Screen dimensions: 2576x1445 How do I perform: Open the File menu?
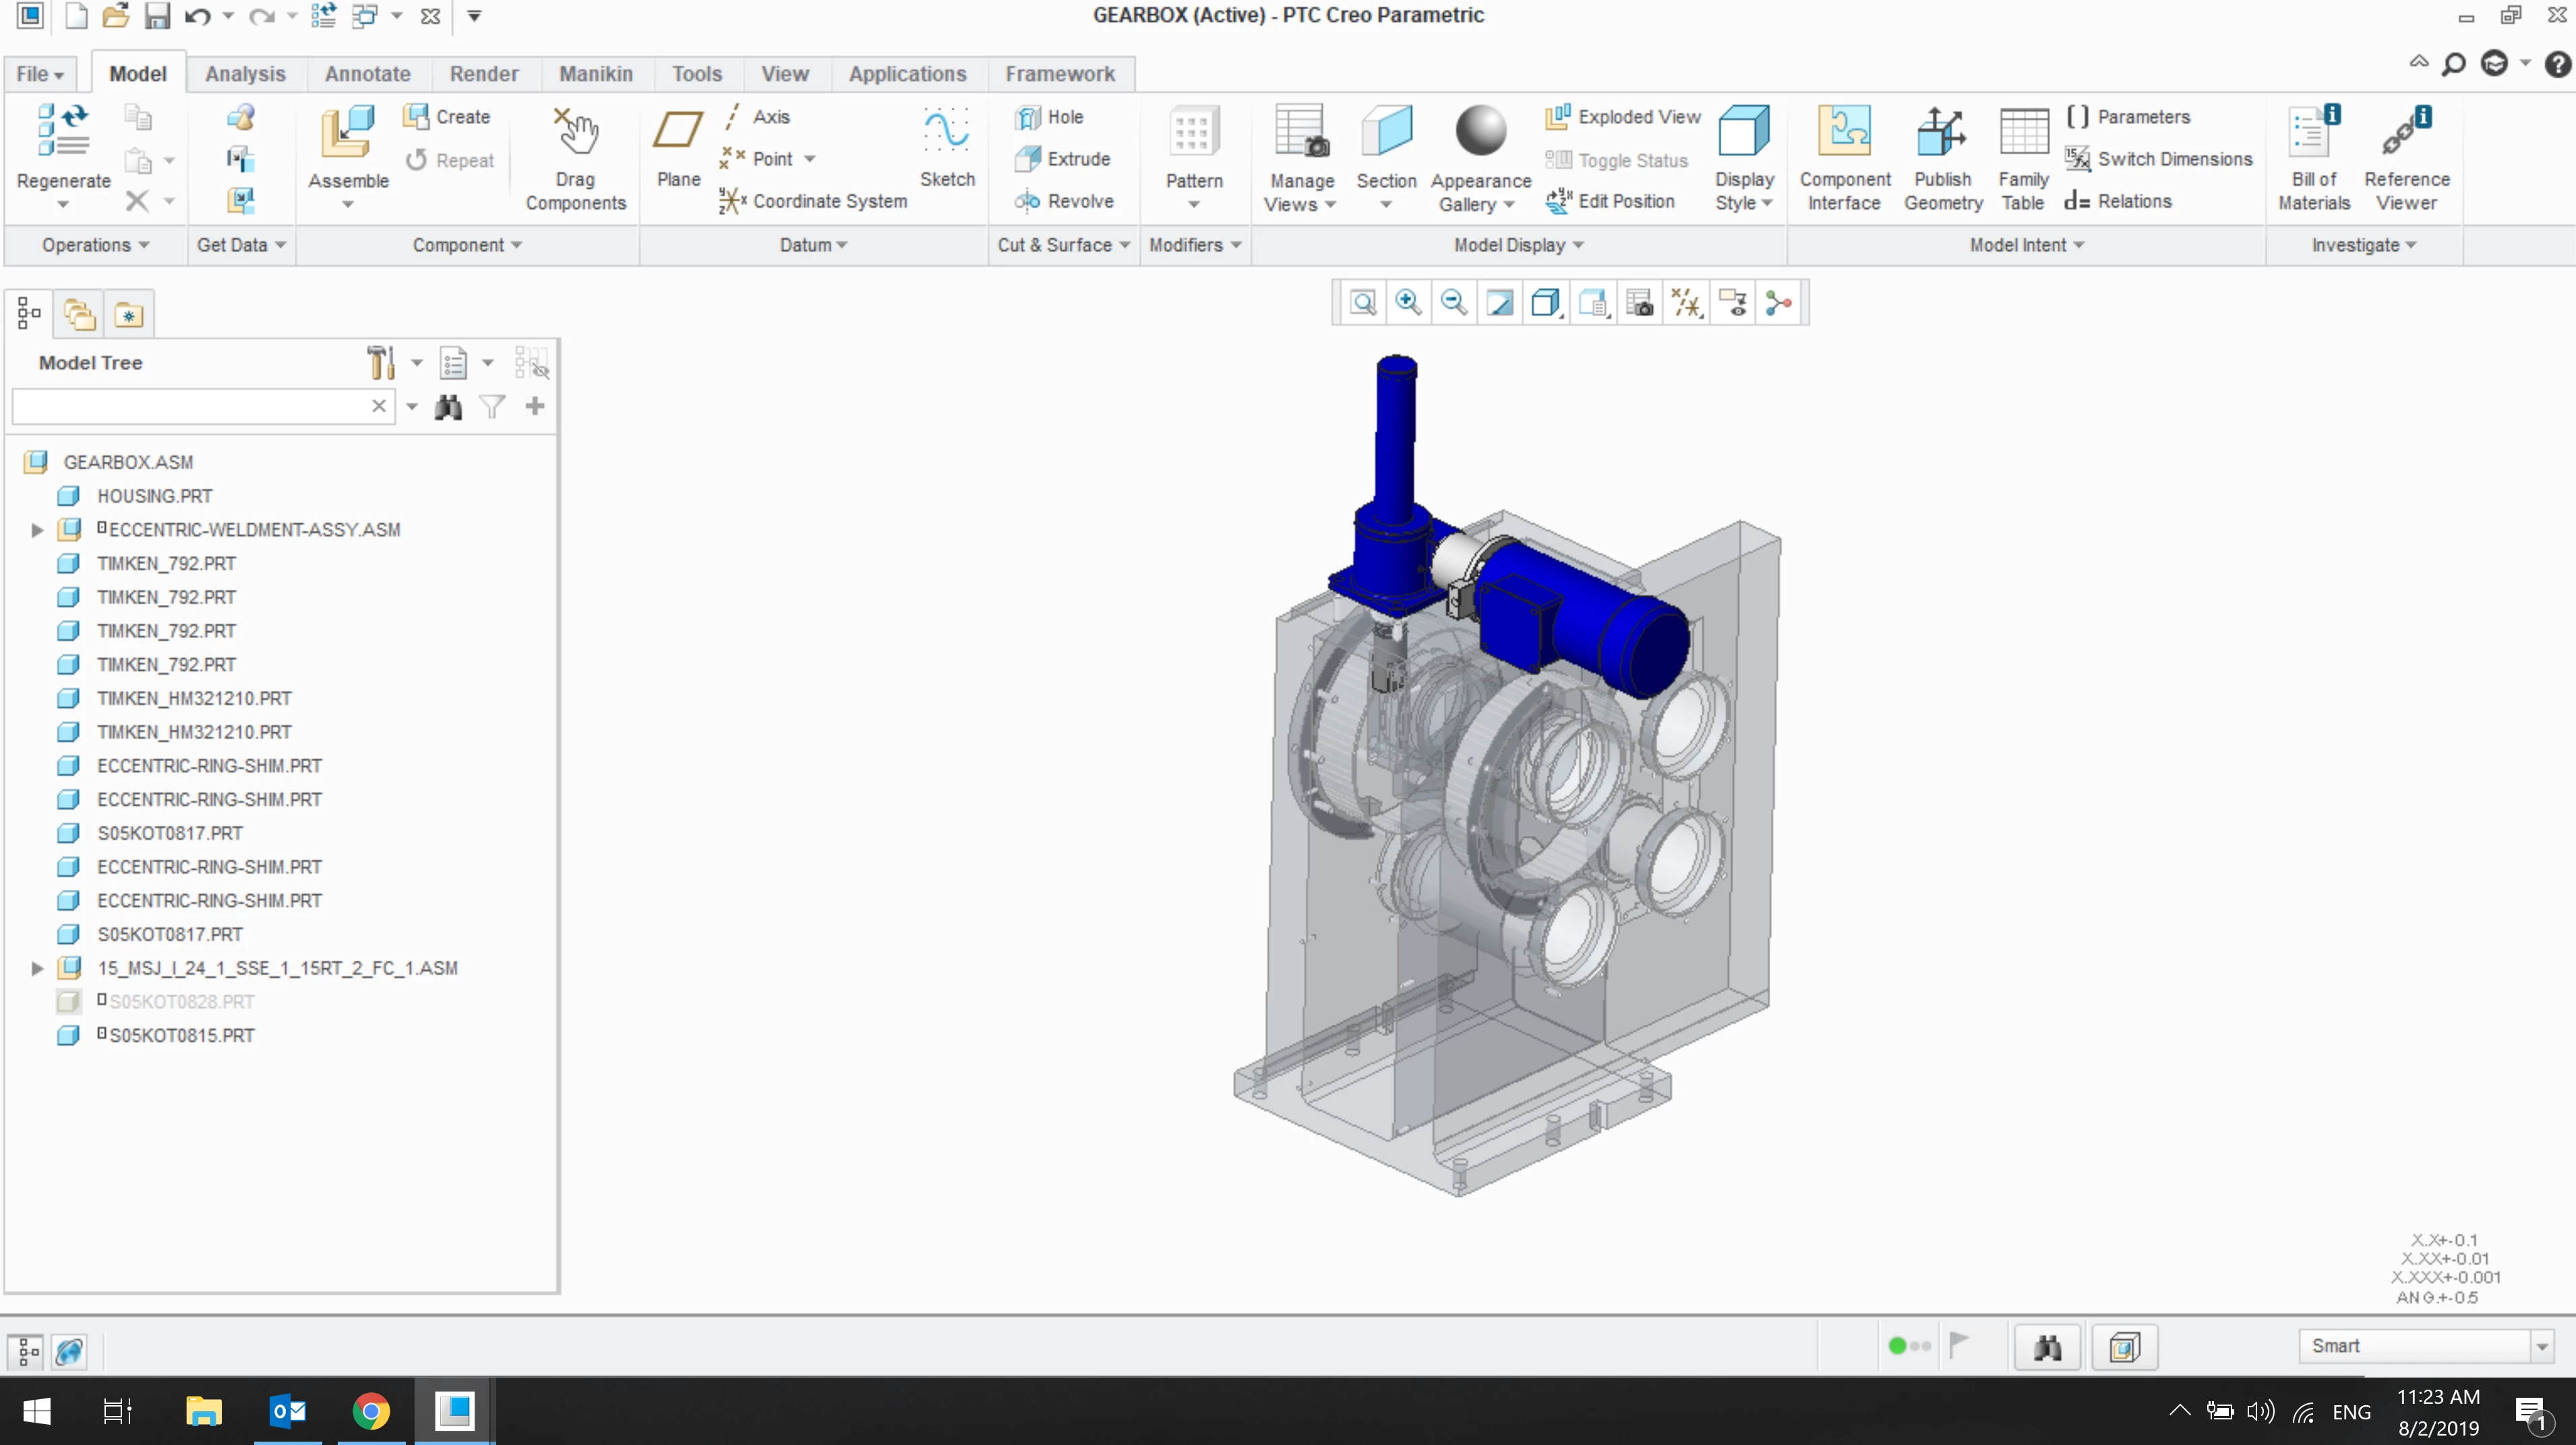pos(40,74)
